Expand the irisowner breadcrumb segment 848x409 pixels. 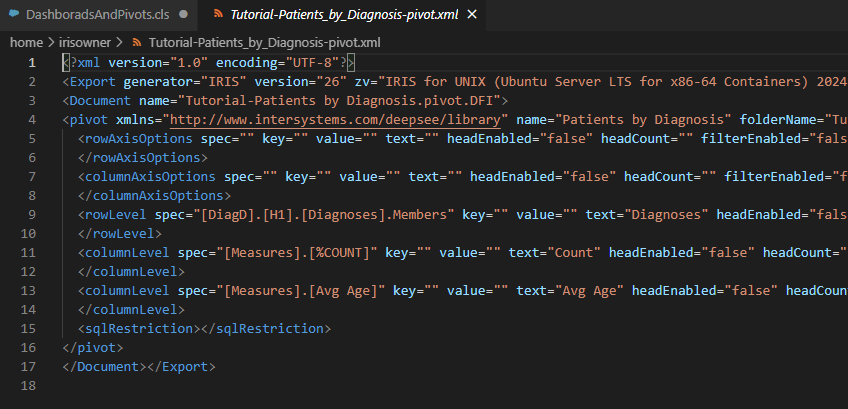(84, 43)
